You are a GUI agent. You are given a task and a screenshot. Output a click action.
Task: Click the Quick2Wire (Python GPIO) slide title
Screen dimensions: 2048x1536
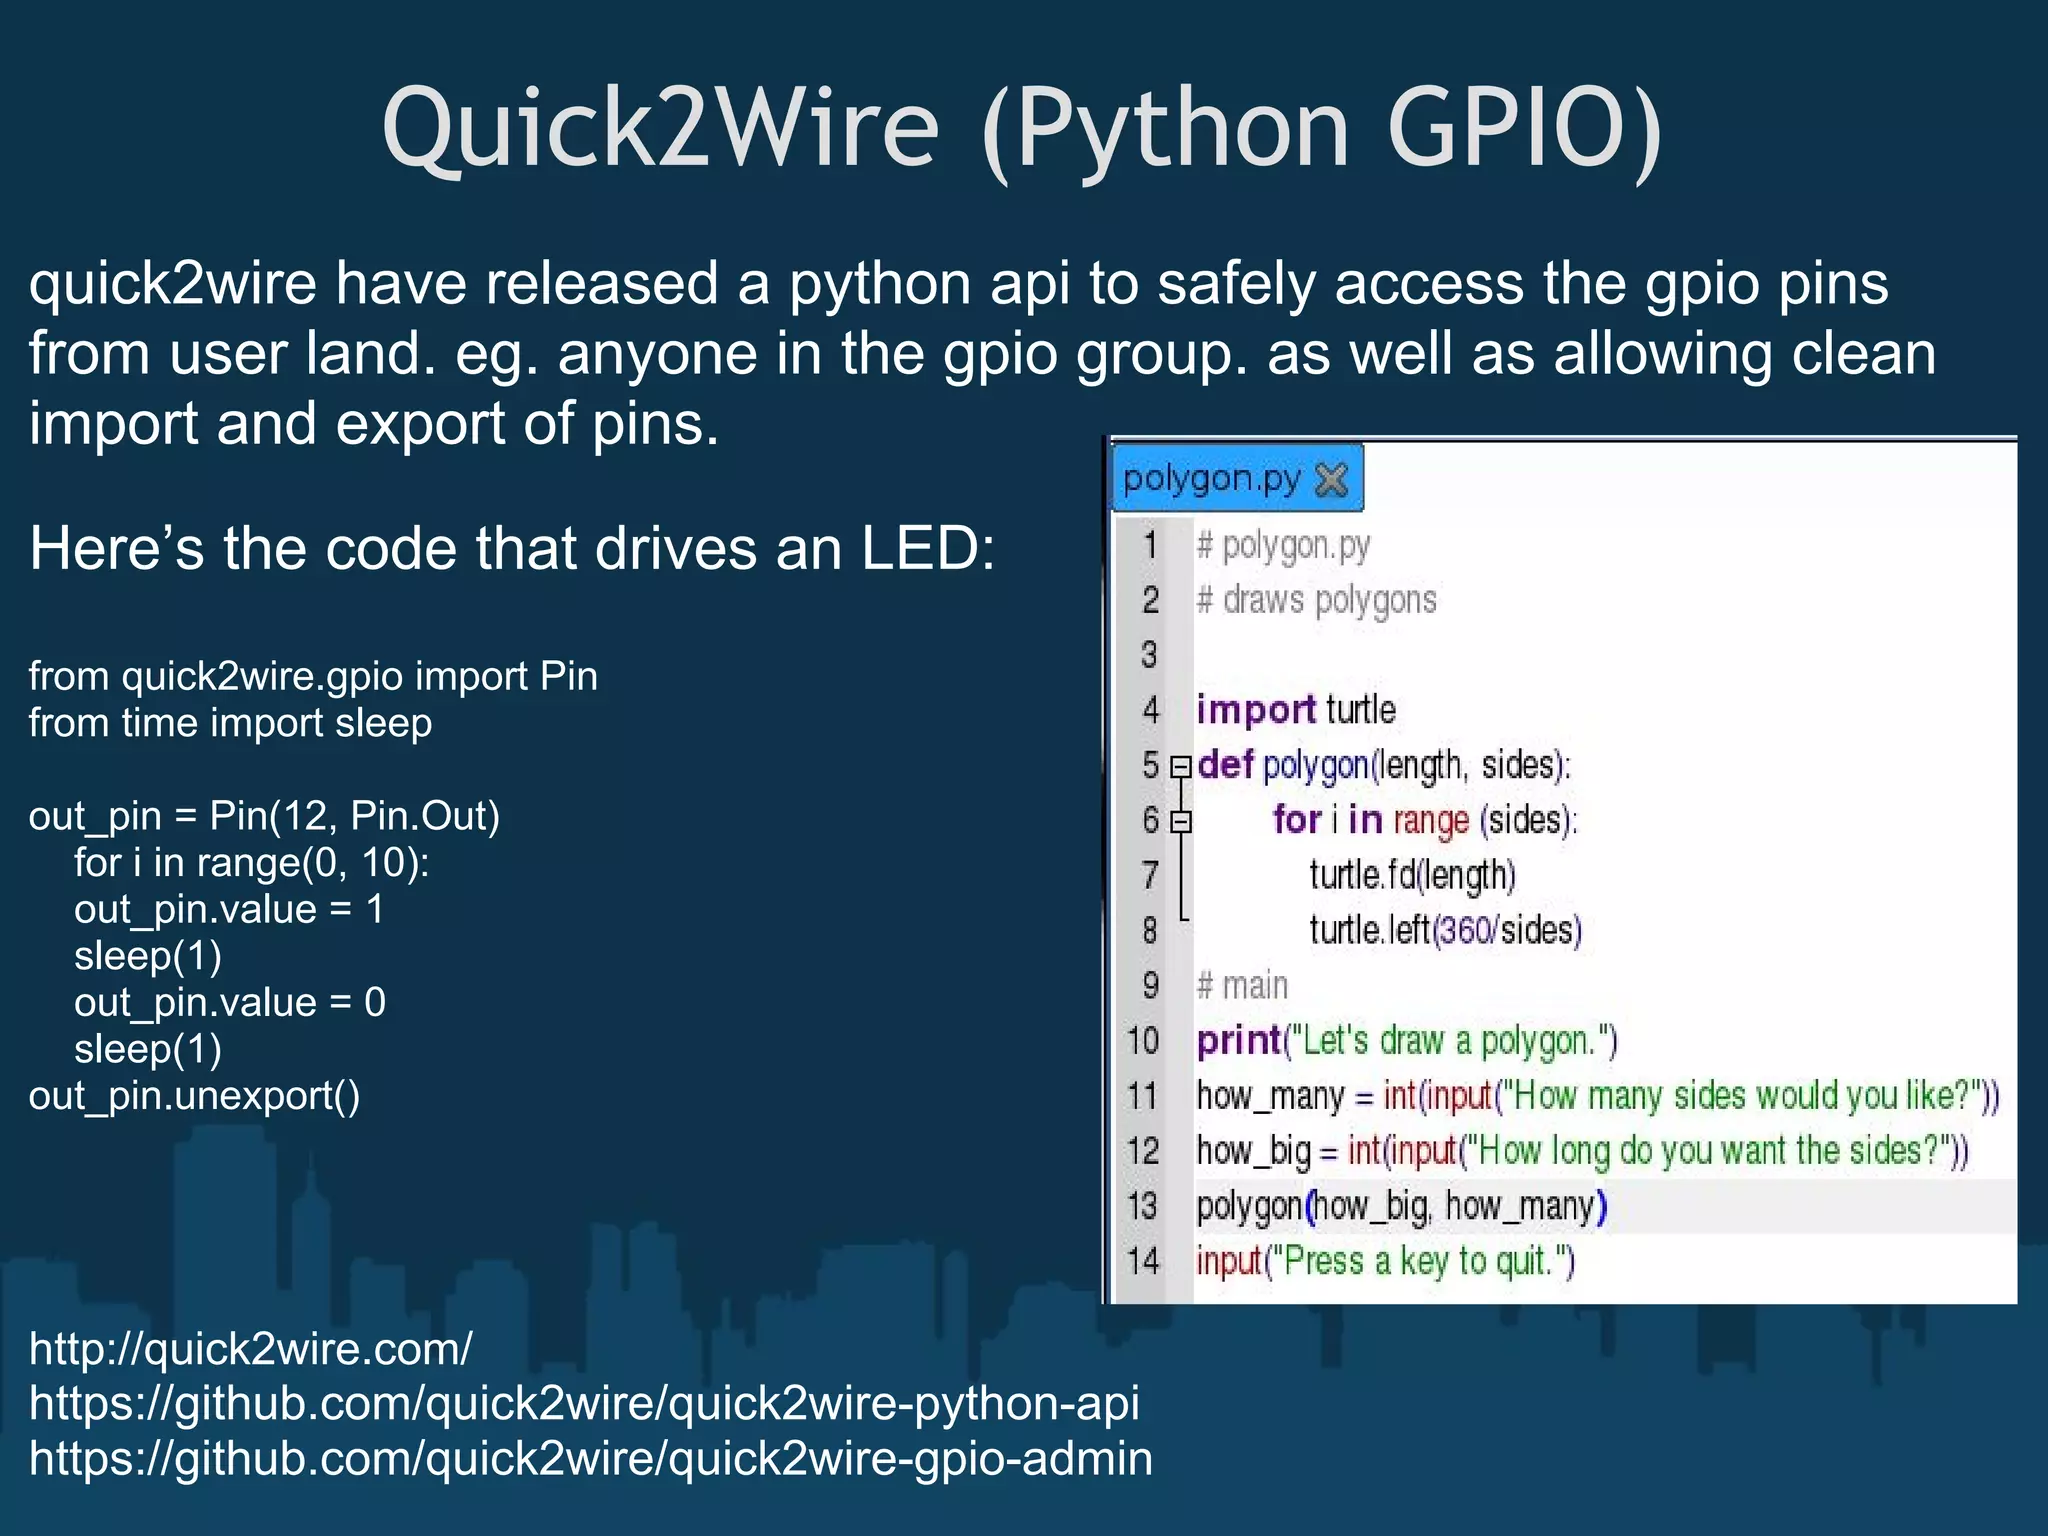pos(1022,128)
